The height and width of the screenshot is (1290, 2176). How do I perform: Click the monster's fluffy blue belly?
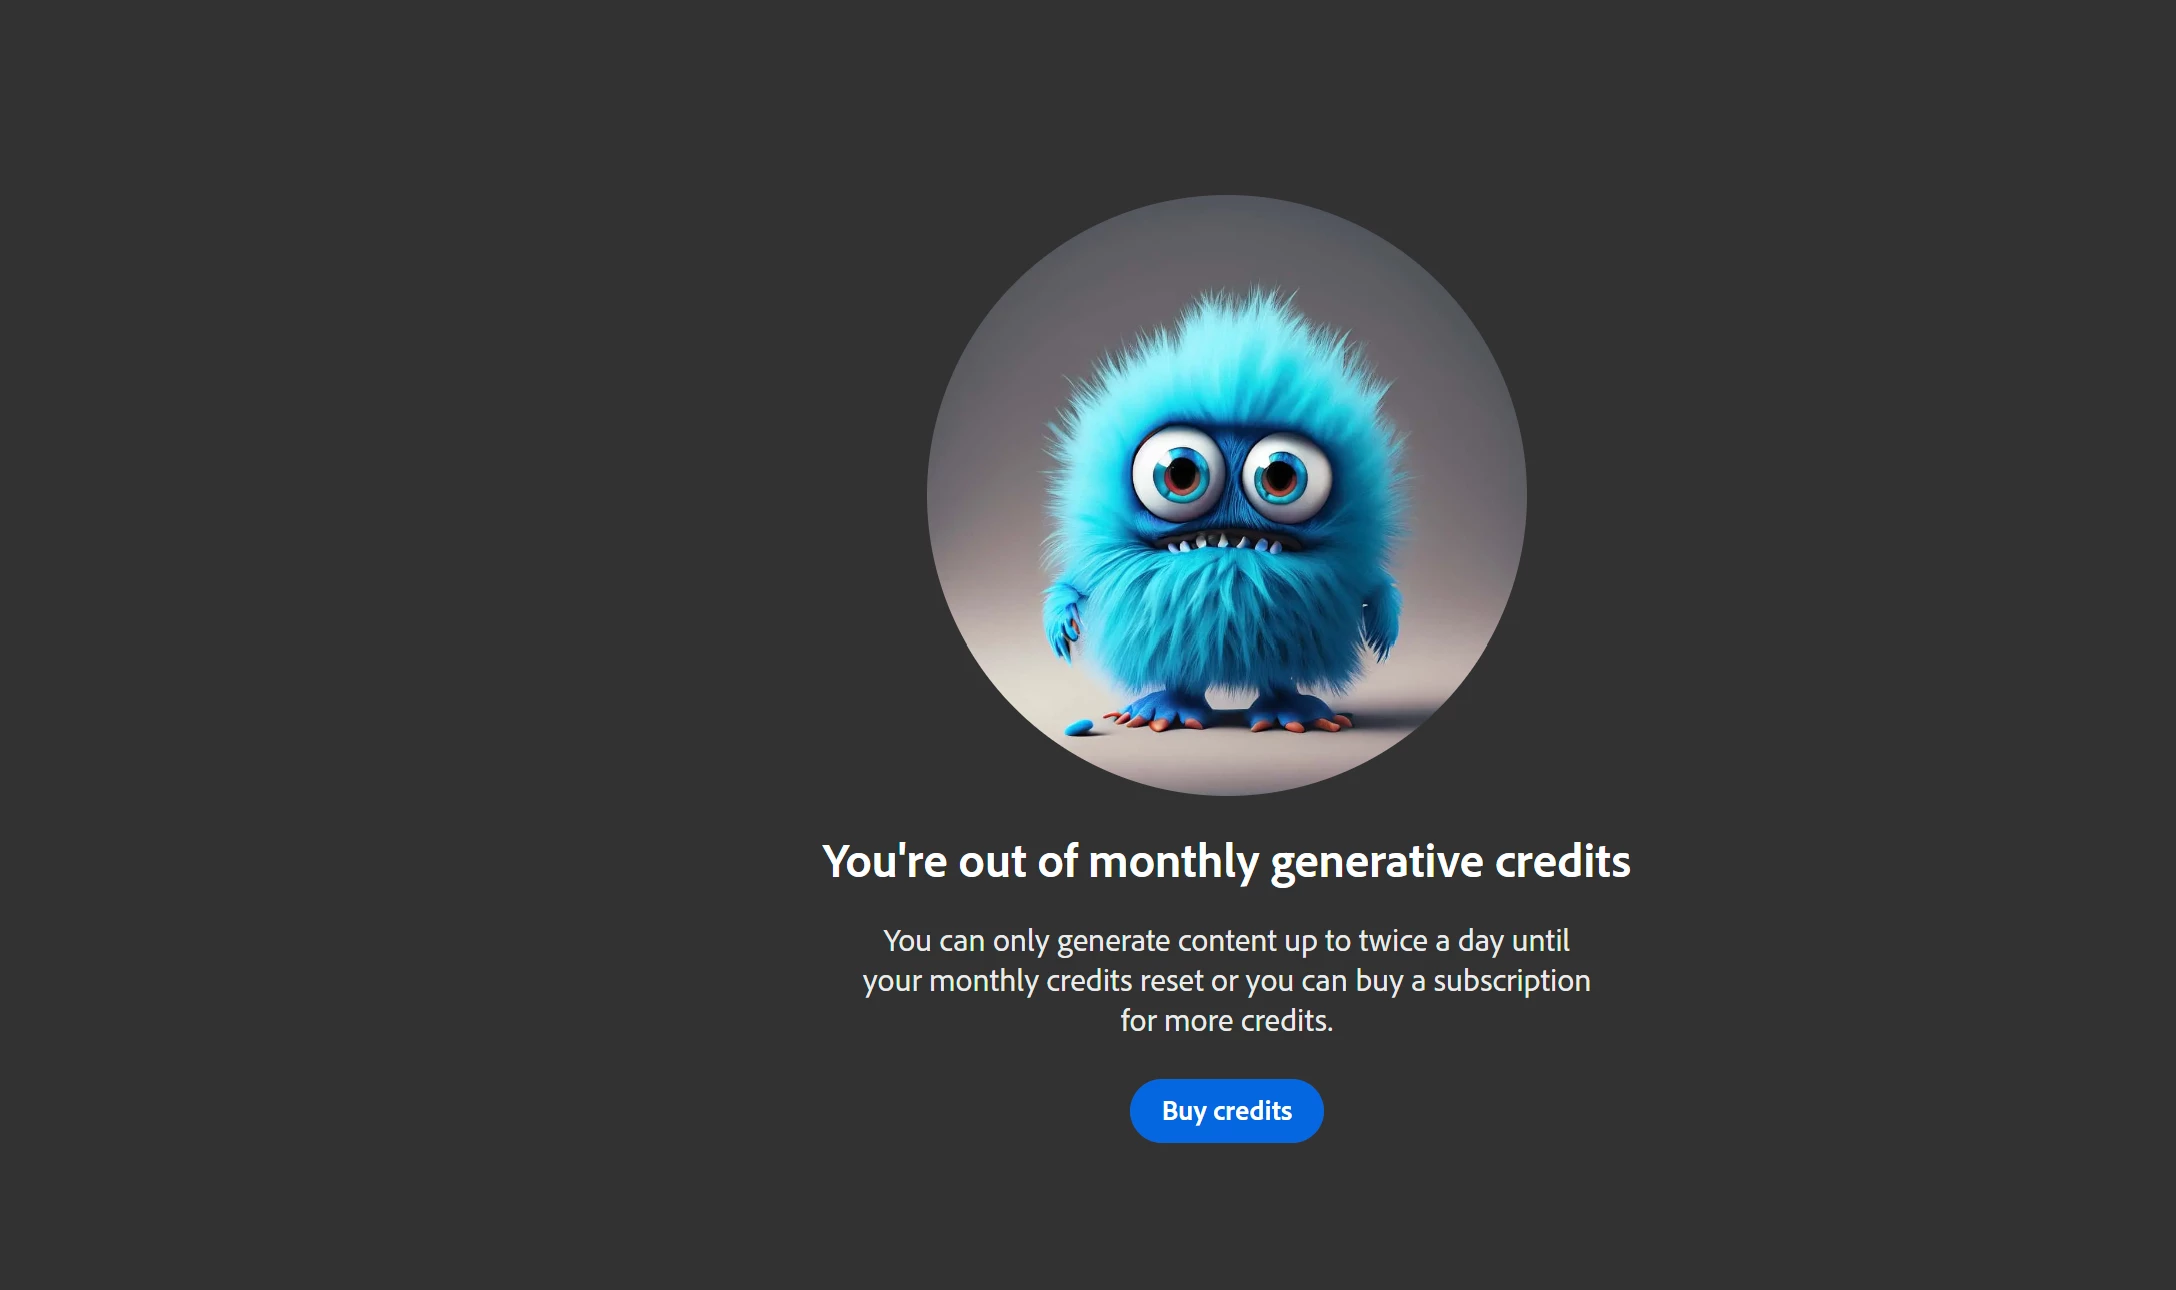tap(1224, 620)
